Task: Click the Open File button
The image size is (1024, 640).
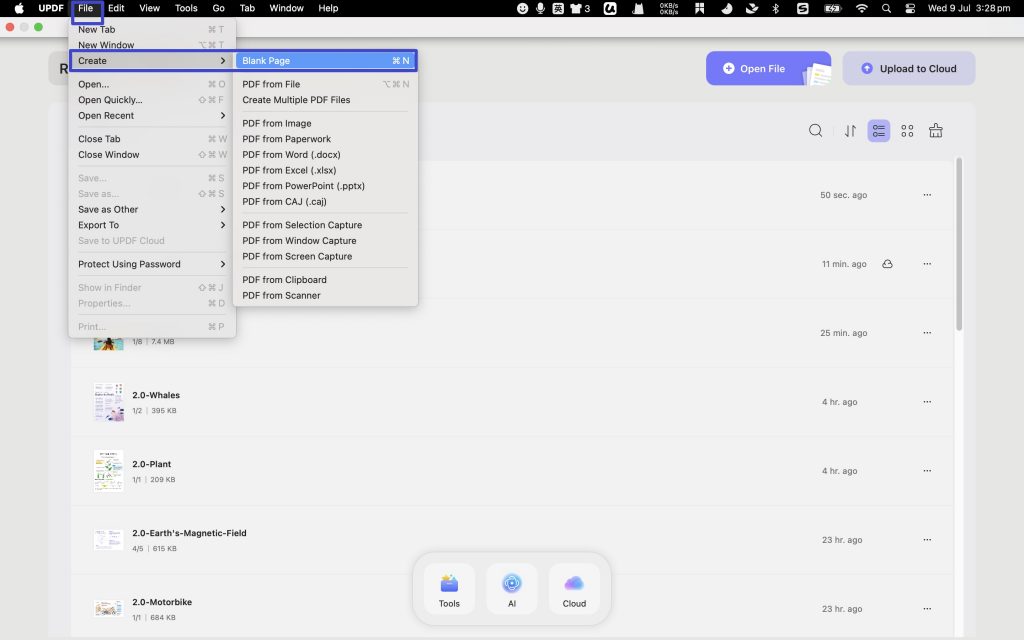Action: point(768,69)
